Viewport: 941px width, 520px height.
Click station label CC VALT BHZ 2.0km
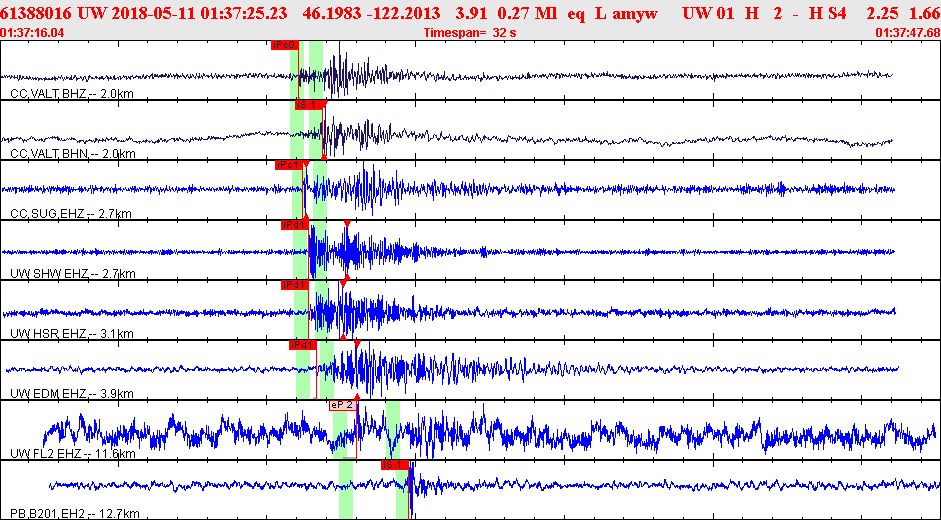pos(72,94)
